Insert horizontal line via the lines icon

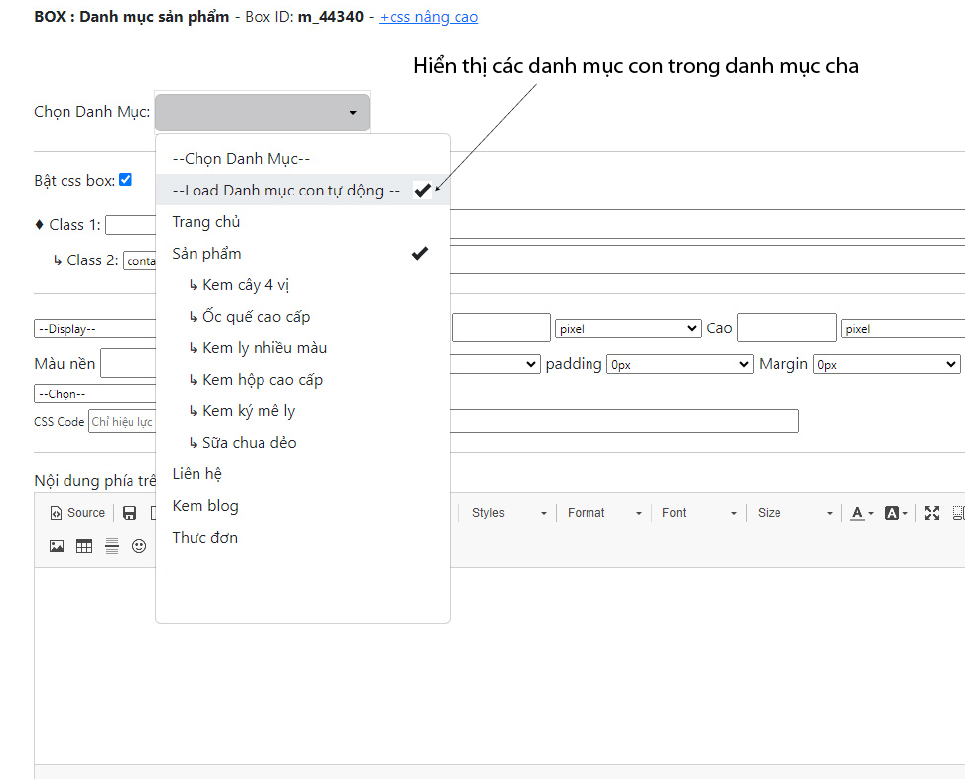(111, 546)
